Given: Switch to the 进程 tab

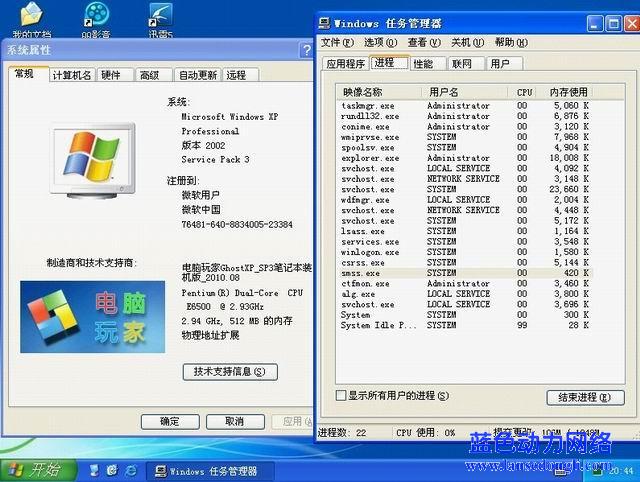Looking at the screenshot, I should coord(389,62).
